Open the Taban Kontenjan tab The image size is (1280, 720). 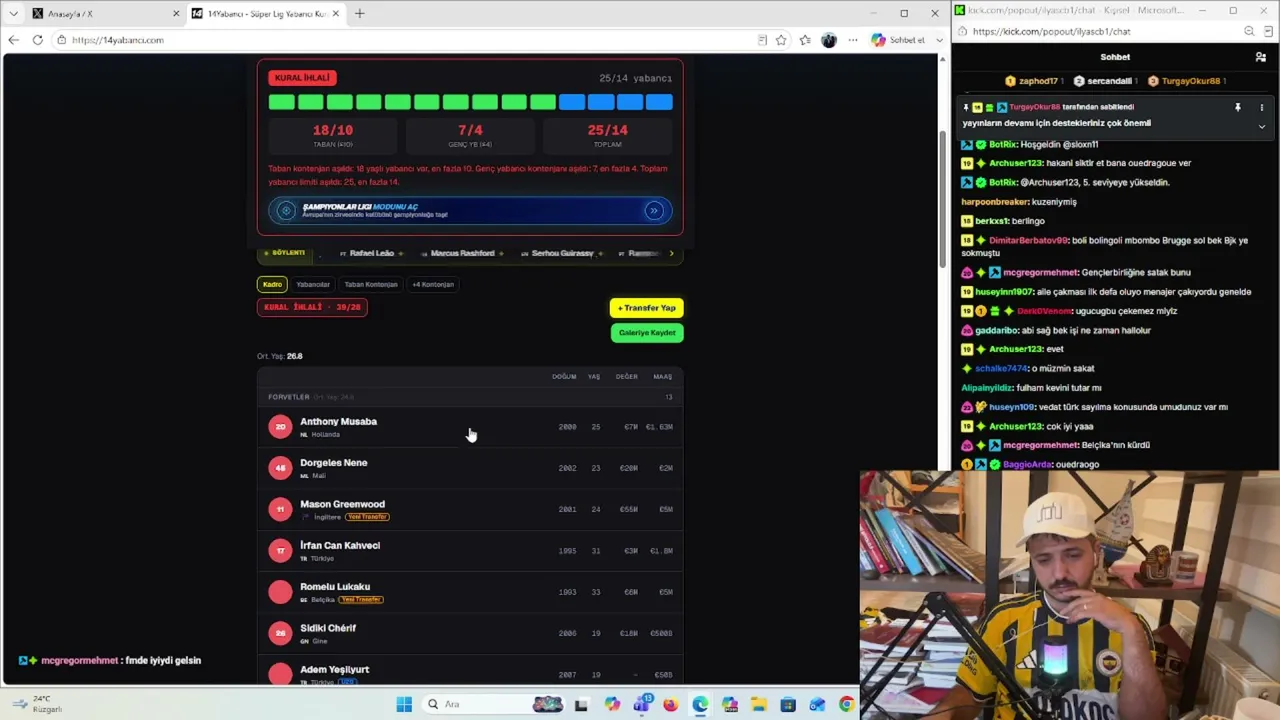pos(371,284)
